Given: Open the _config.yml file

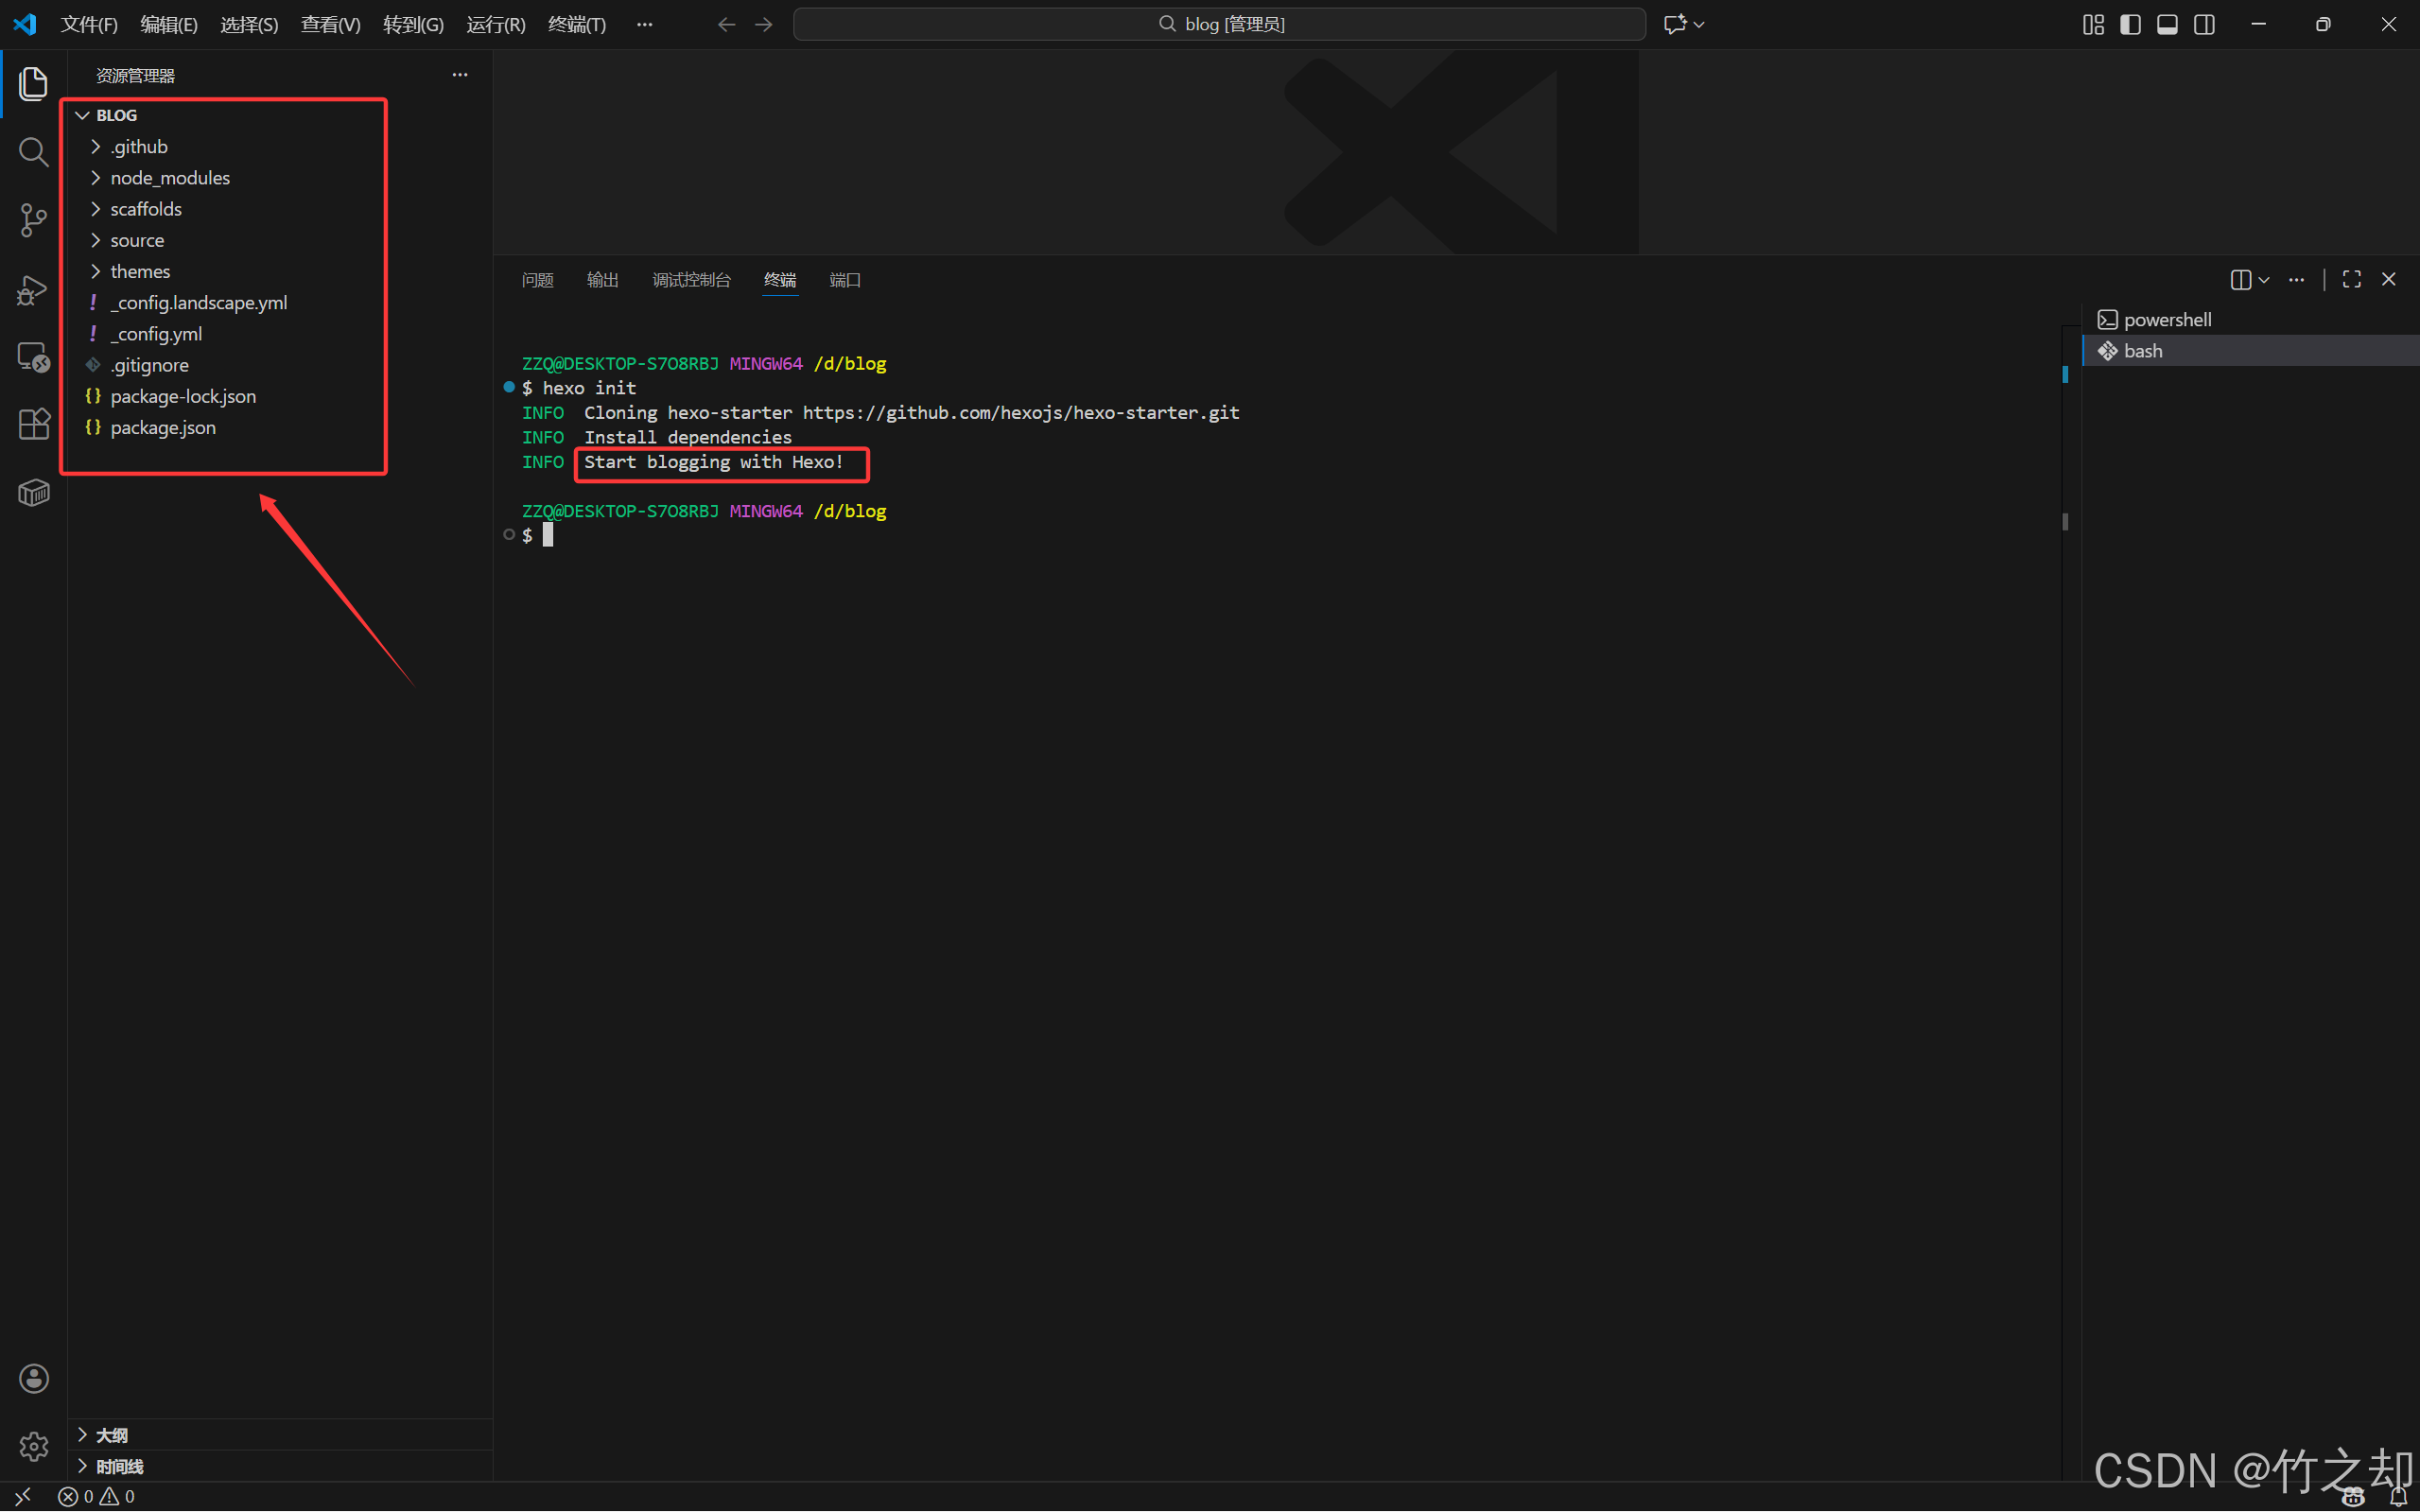Looking at the screenshot, I should point(156,334).
